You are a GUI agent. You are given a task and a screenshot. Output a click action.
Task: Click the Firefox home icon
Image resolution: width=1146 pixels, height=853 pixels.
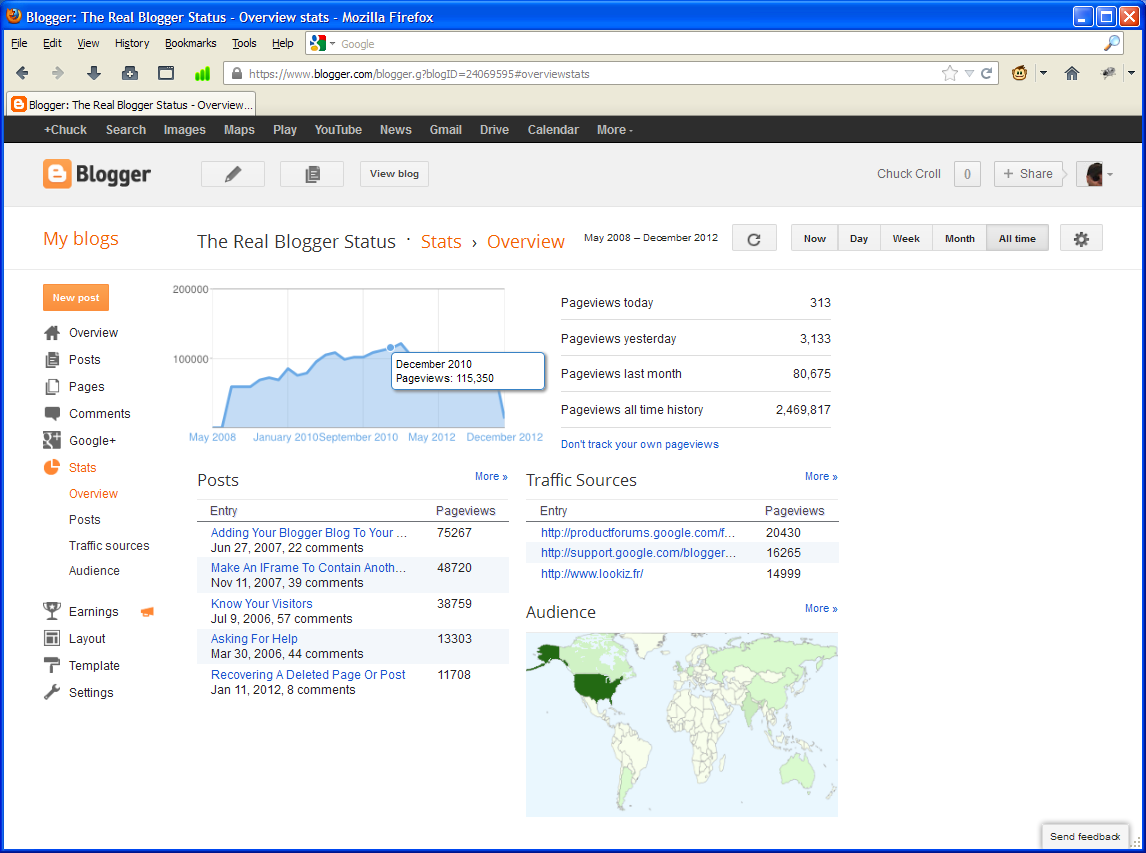click(1071, 73)
